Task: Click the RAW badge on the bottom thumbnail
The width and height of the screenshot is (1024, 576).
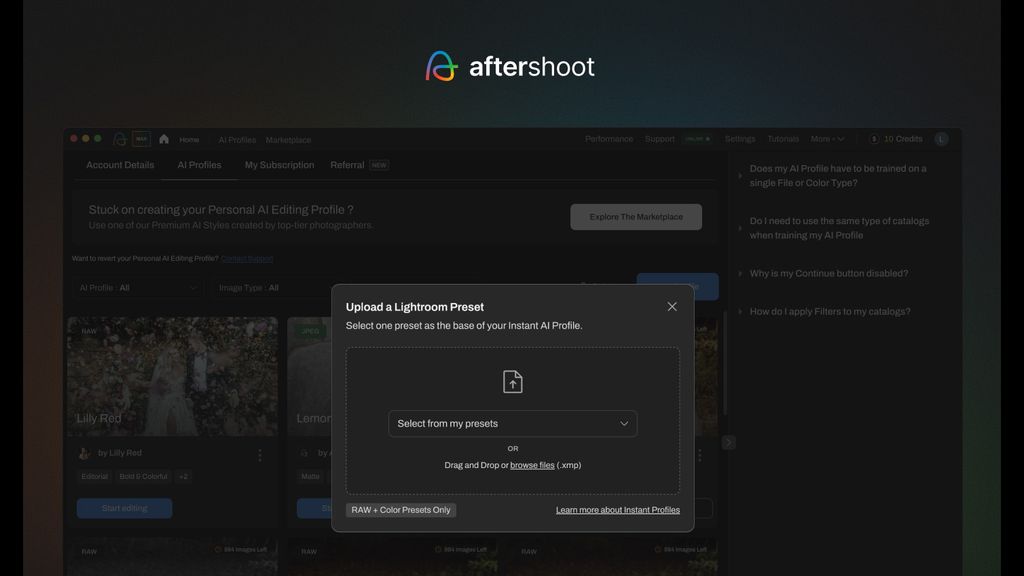Action: [x=89, y=551]
